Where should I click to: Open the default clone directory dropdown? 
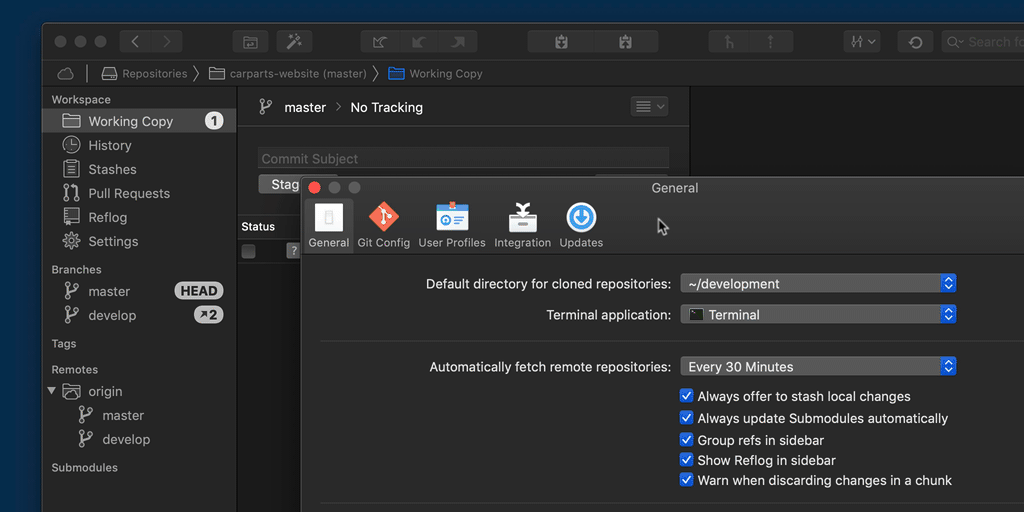pos(818,284)
